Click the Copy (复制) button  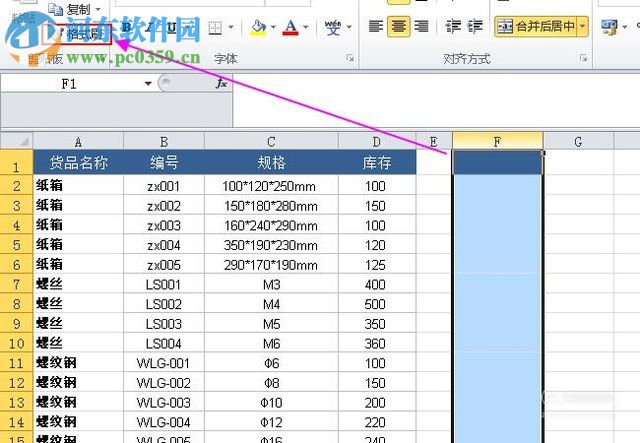69,9
